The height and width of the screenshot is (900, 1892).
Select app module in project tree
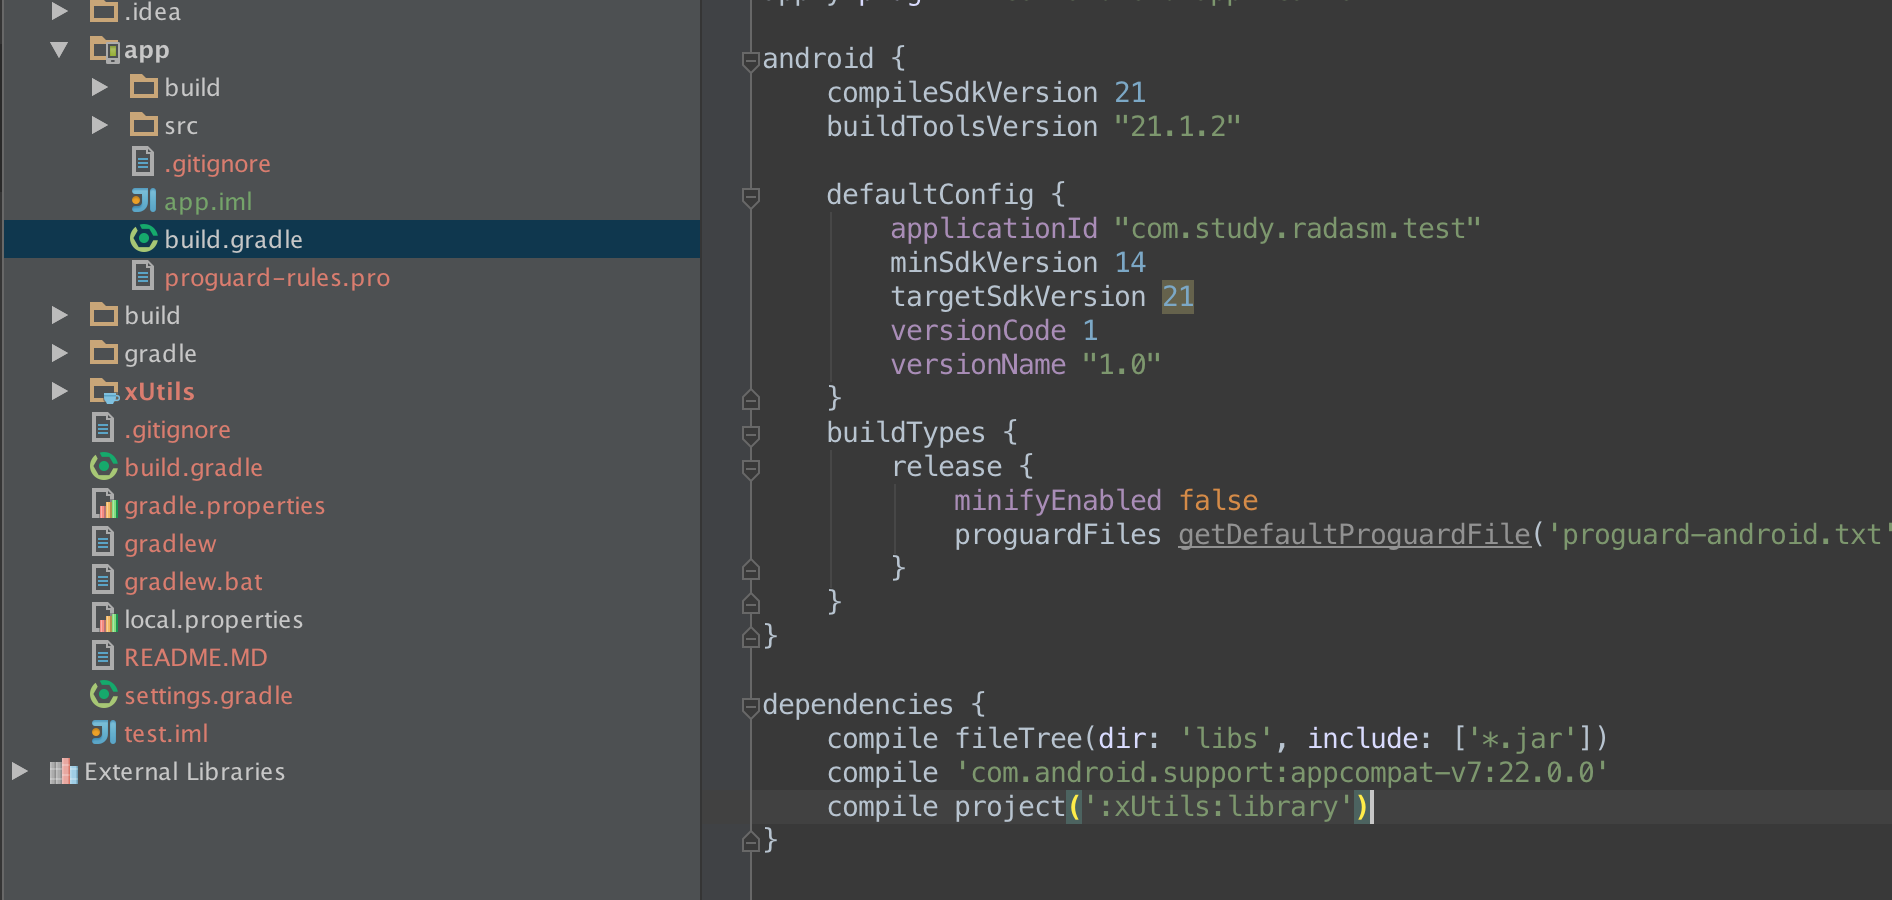click(x=147, y=50)
